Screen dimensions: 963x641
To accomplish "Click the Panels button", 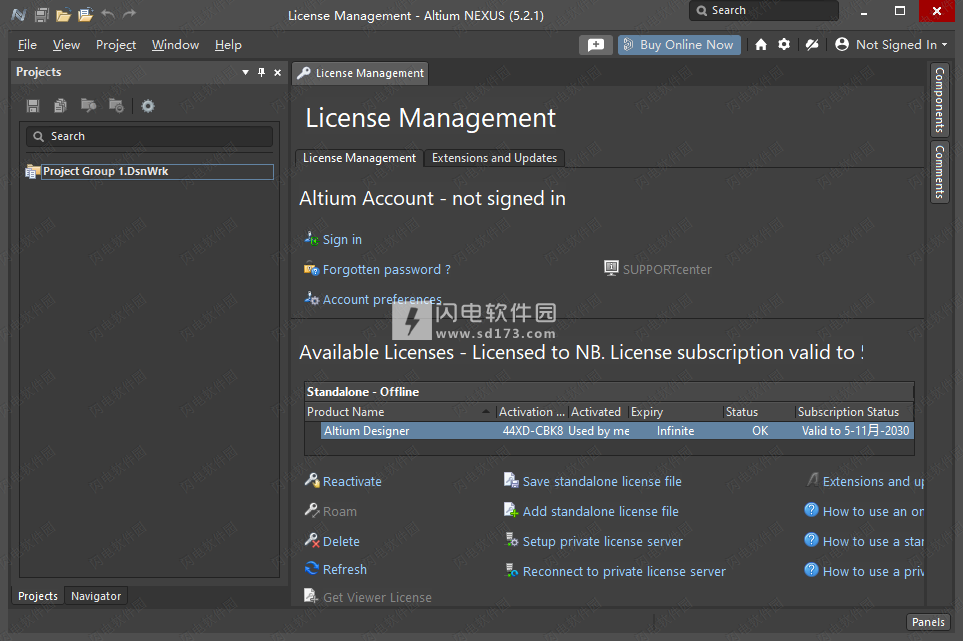I will point(928,622).
